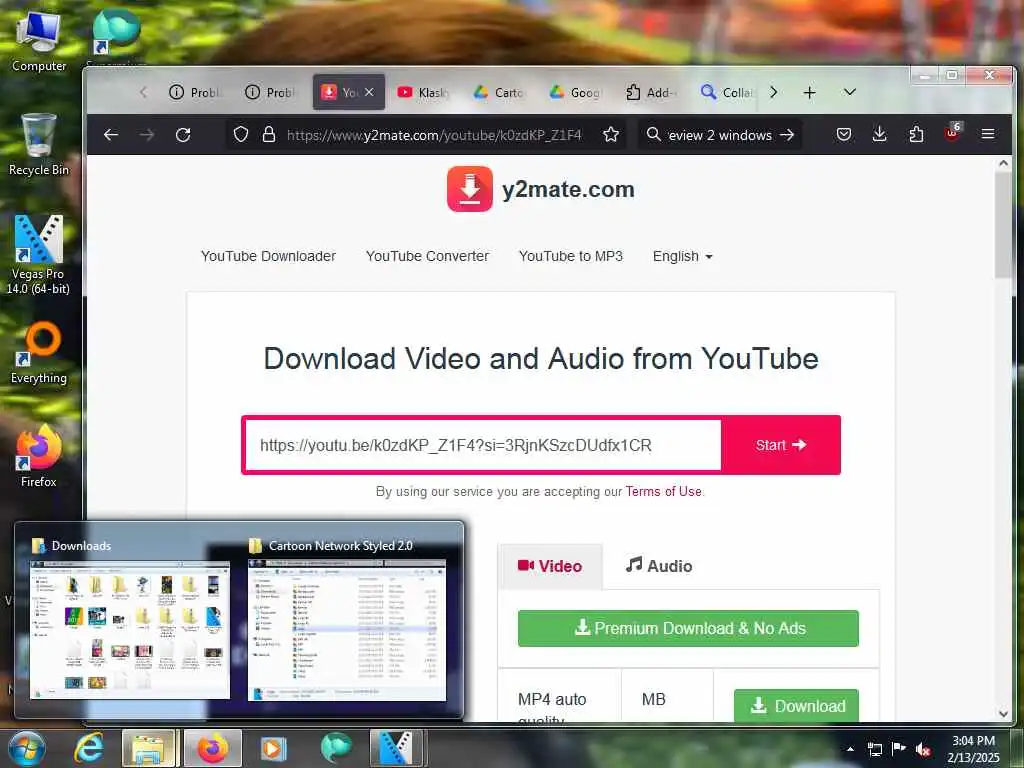List all tabs dropdown arrow
Viewport: 1024px width, 768px height.
pyautogui.click(x=849, y=92)
